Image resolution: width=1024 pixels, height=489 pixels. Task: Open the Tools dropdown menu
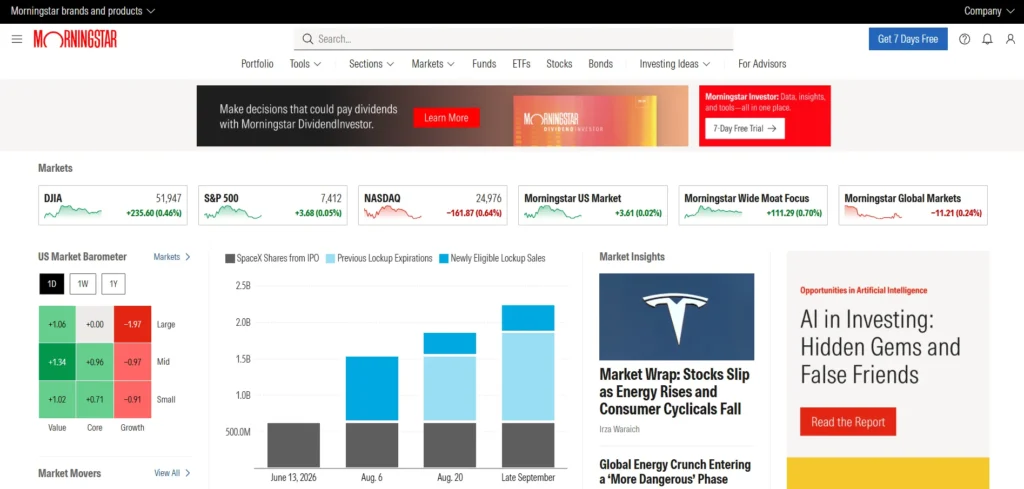click(x=306, y=64)
